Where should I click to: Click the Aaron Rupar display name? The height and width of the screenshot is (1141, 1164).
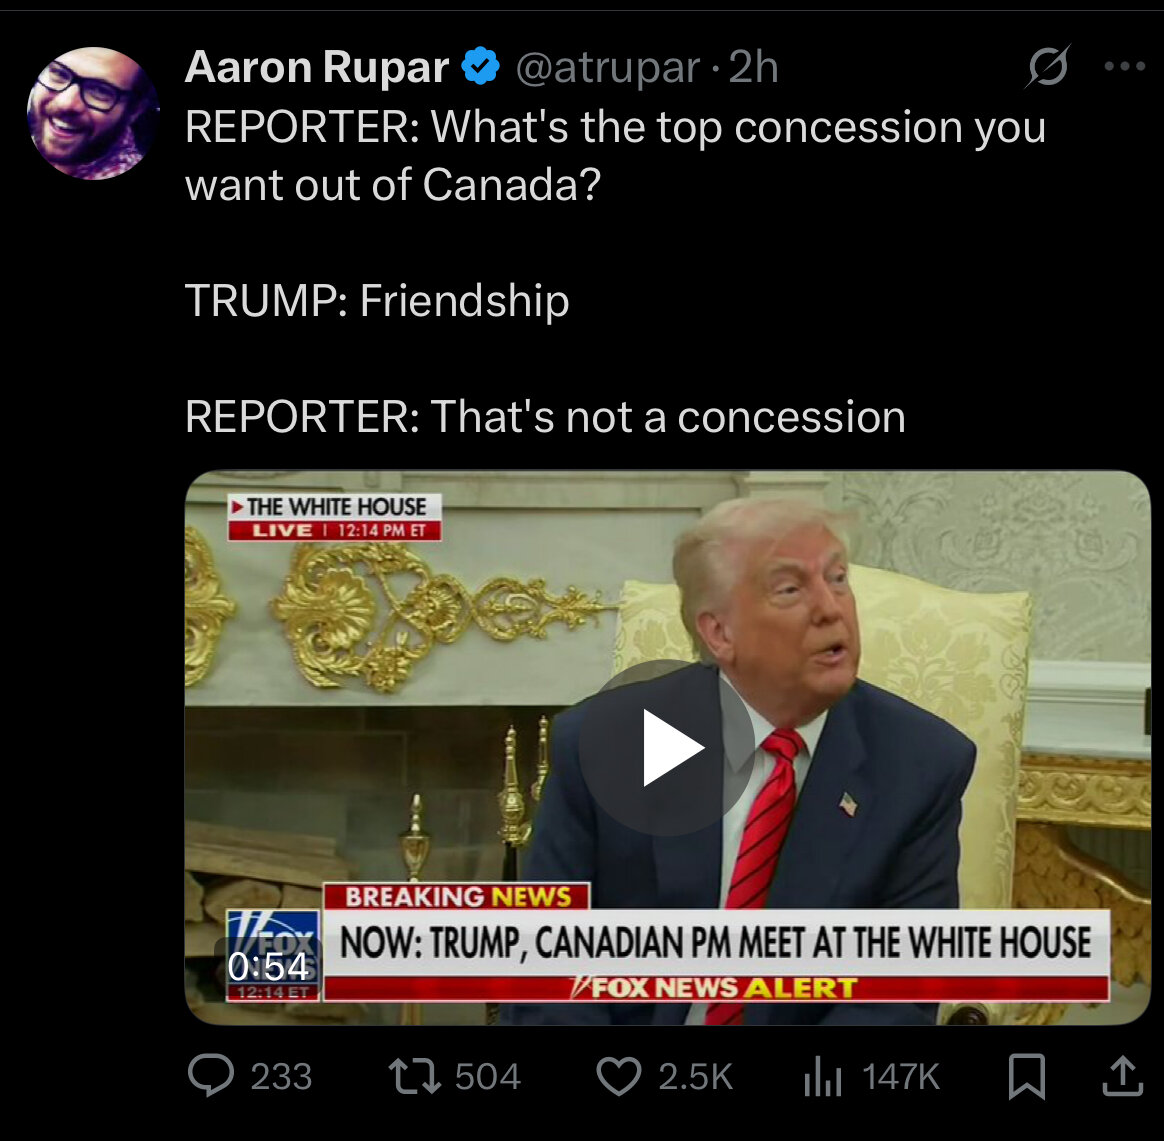point(317,67)
